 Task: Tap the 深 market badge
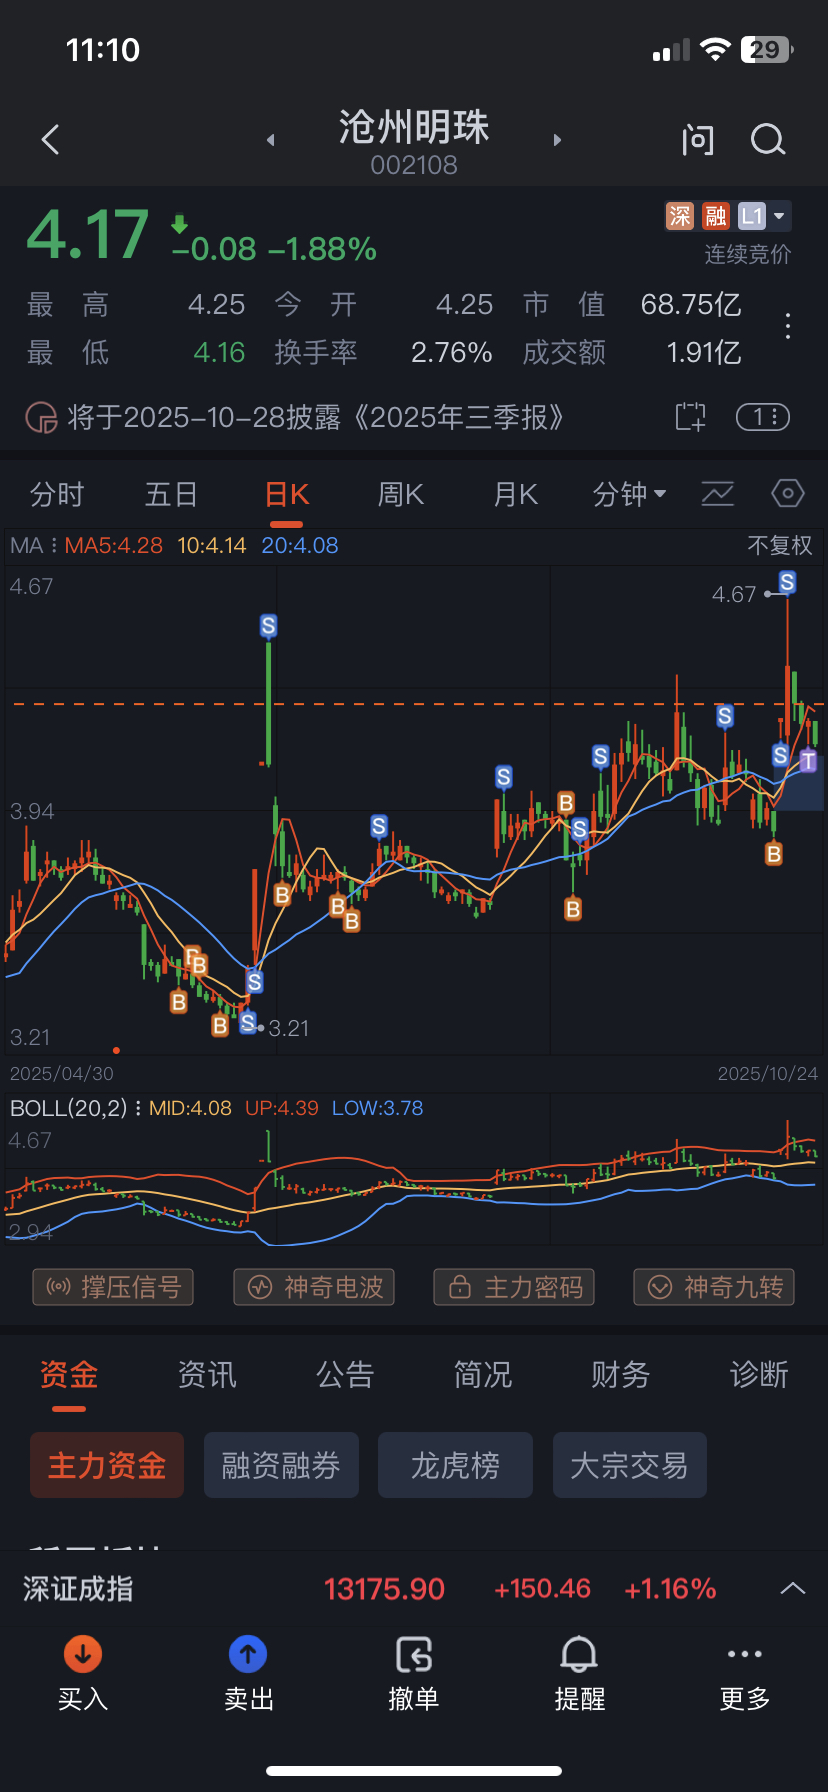[x=680, y=216]
